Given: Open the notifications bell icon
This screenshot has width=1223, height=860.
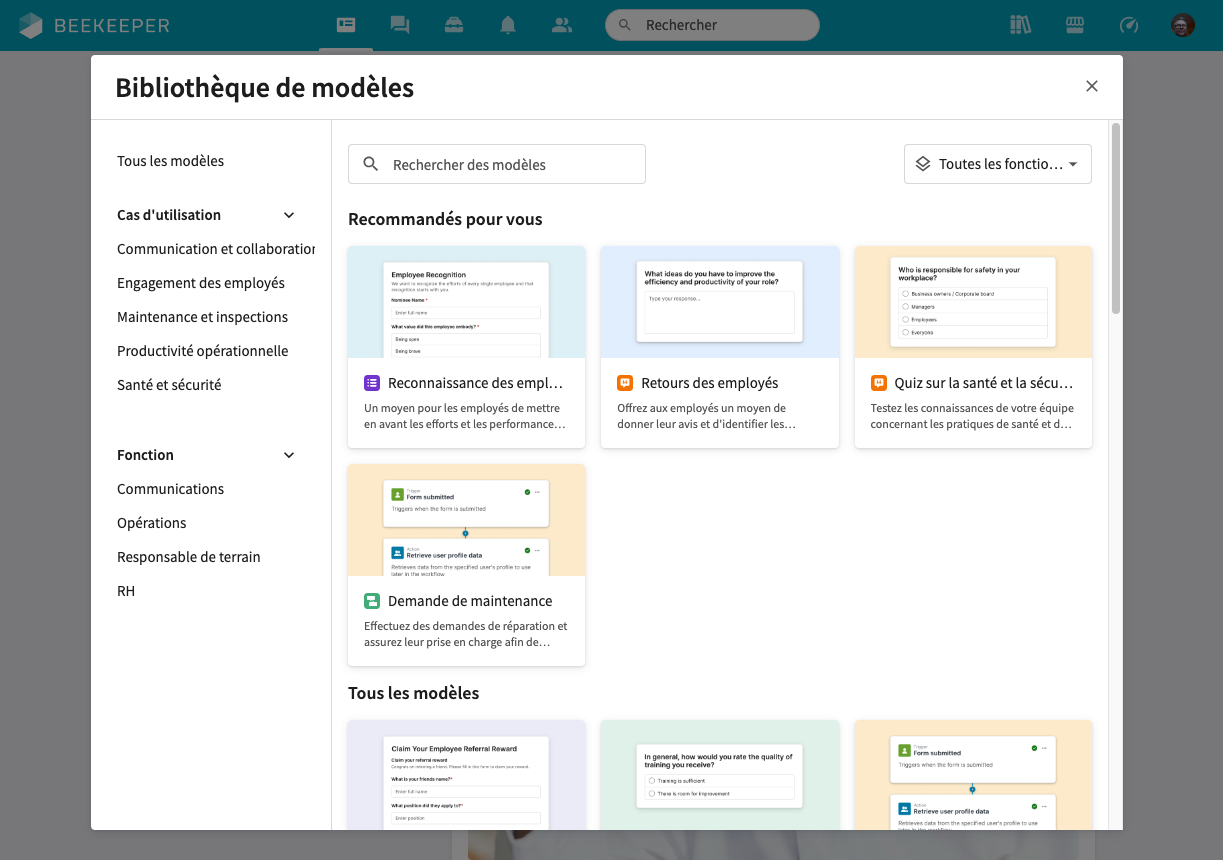Looking at the screenshot, I should pos(508,25).
